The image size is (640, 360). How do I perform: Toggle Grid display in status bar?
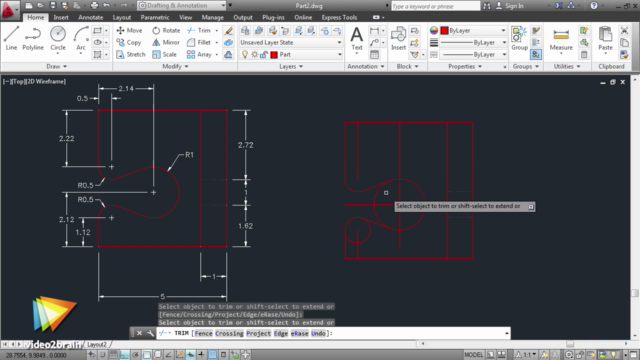[x=113, y=355]
